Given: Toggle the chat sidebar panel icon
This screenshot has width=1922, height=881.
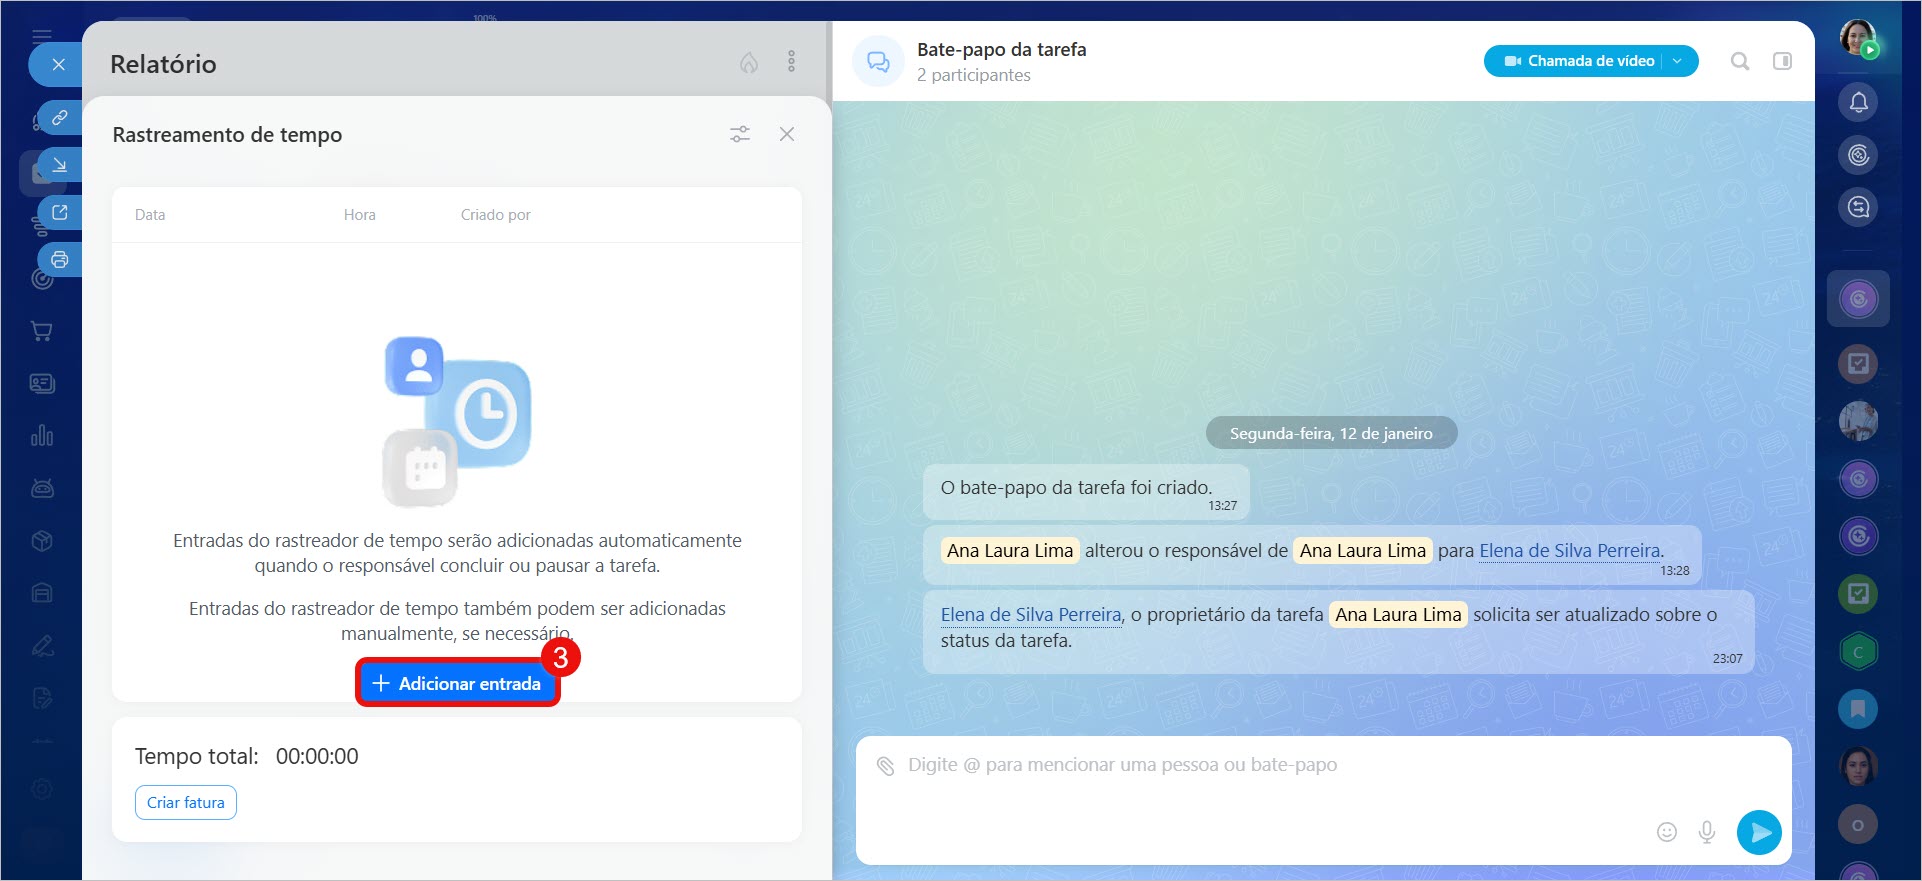Looking at the screenshot, I should (x=1782, y=61).
